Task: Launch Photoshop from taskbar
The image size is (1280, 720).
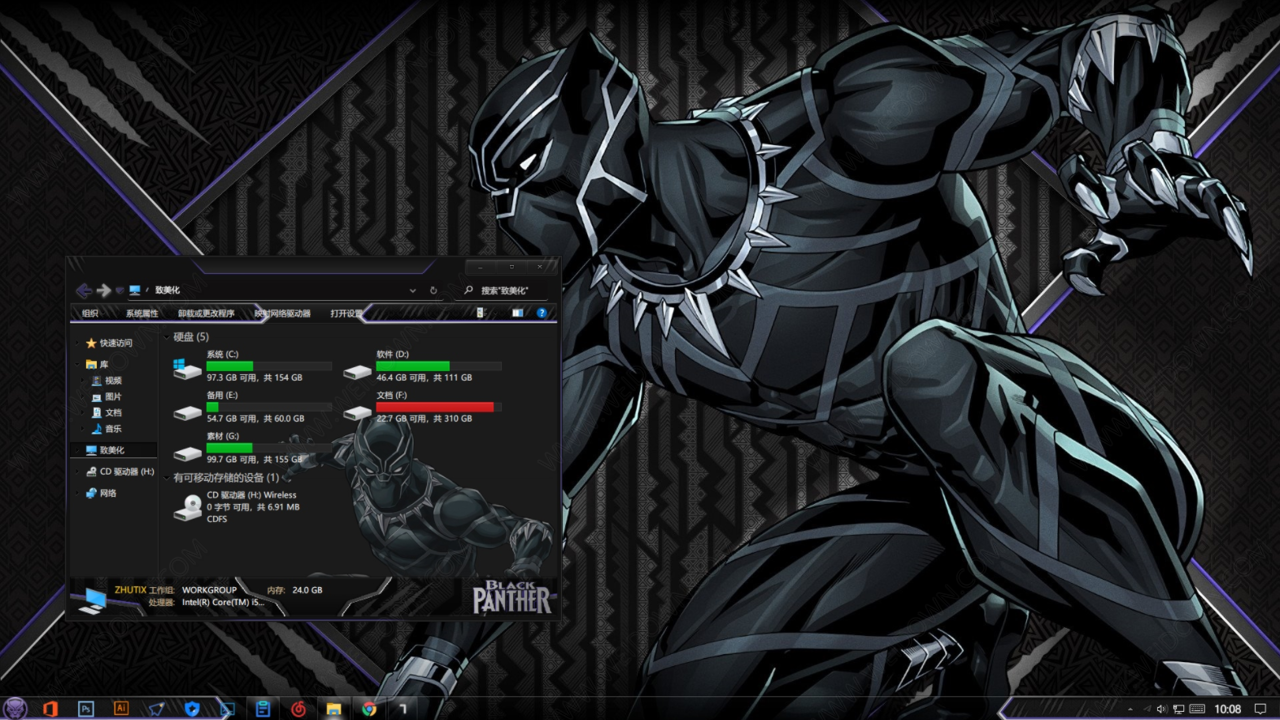Action: point(86,708)
